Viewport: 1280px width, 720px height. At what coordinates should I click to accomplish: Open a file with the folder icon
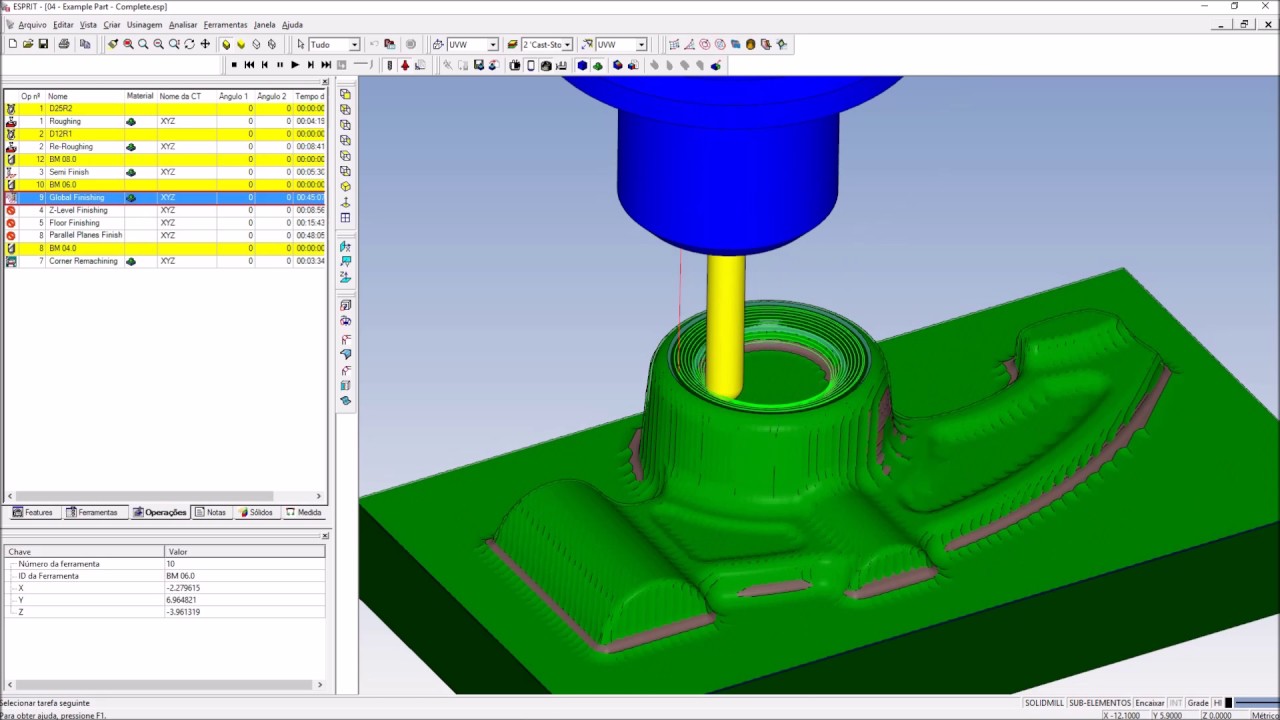(x=28, y=44)
